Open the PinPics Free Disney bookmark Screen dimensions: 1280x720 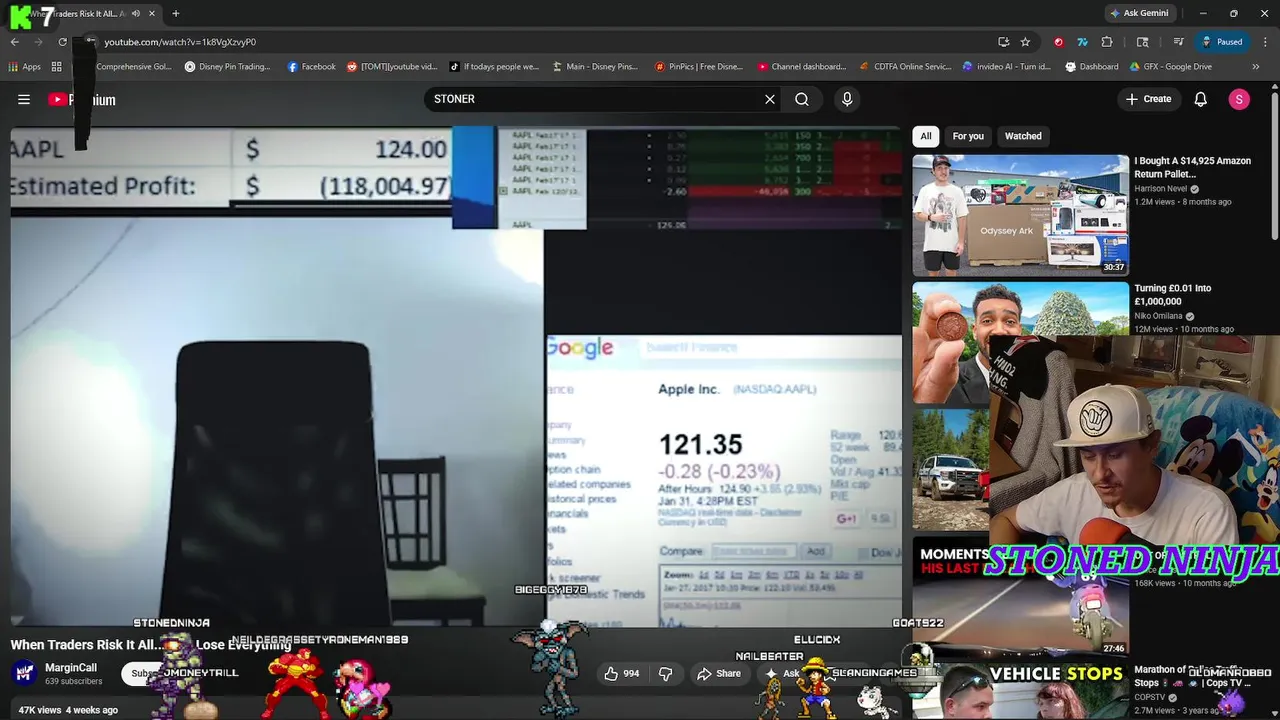pyautogui.click(x=699, y=67)
